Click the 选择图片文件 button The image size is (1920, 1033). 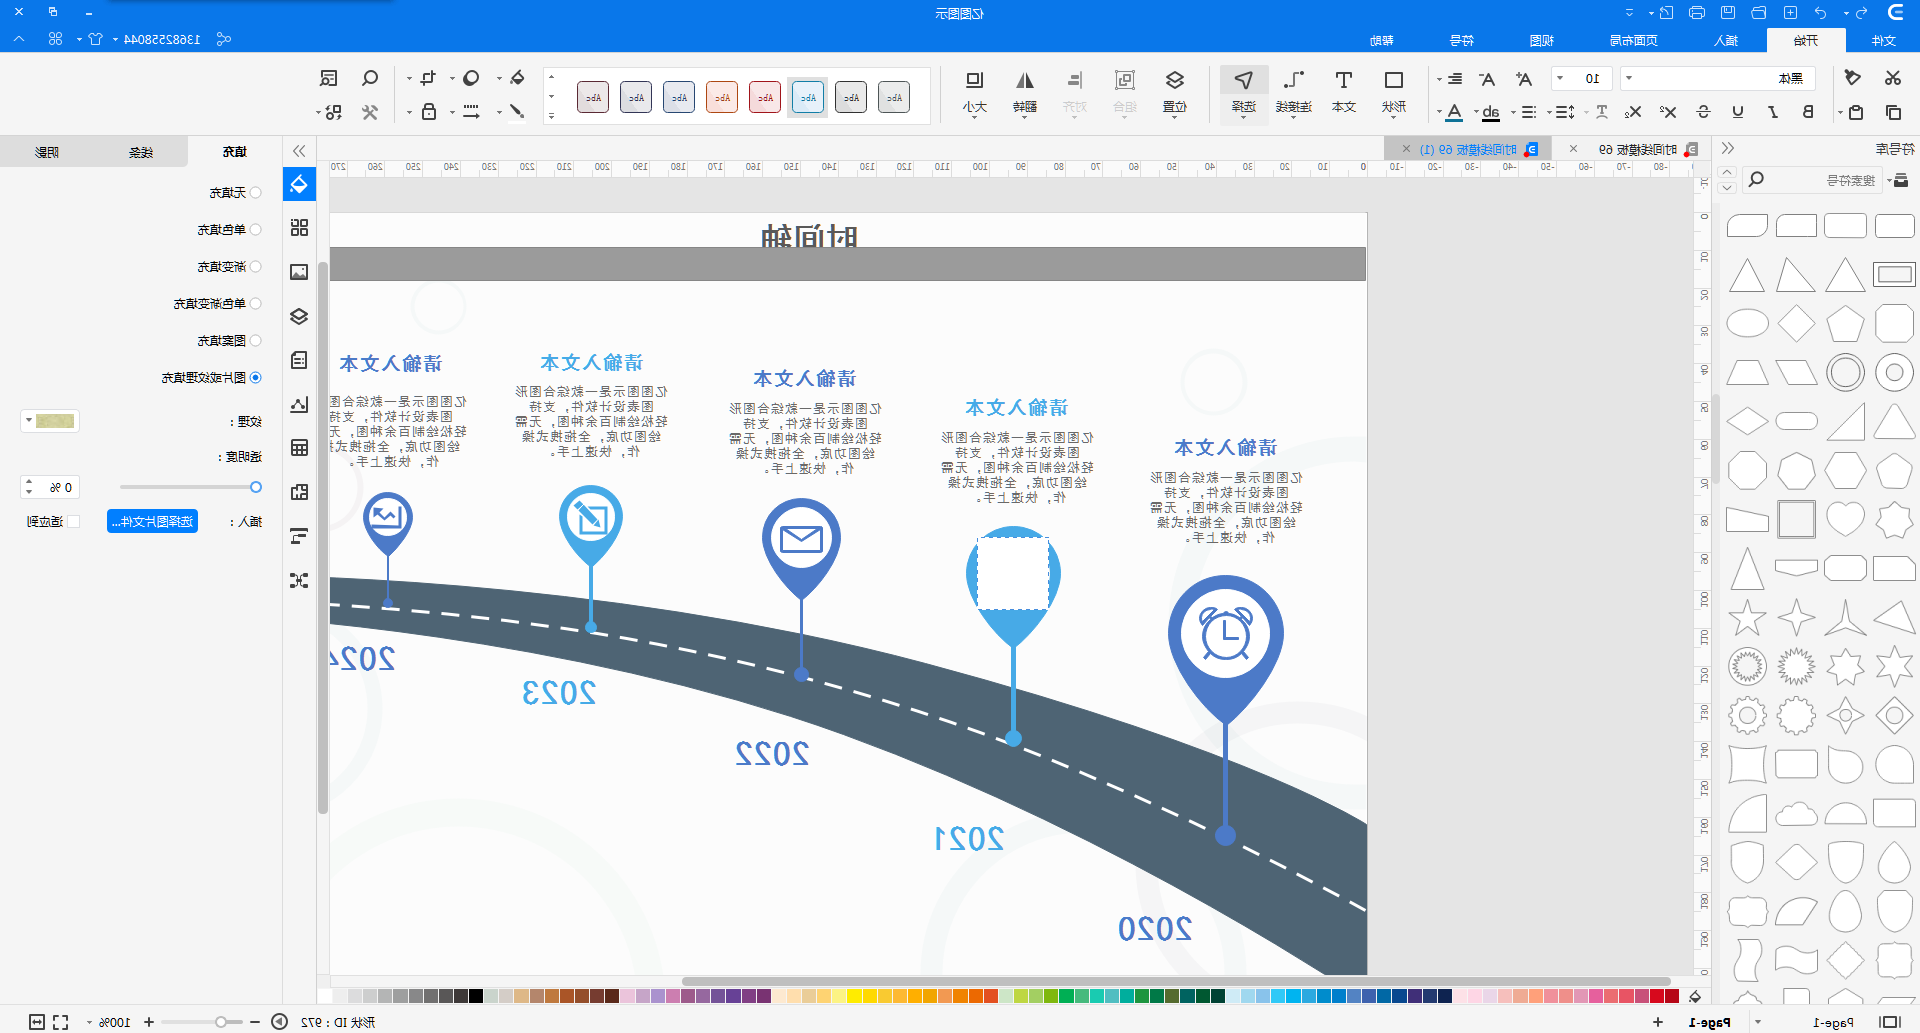point(153,521)
